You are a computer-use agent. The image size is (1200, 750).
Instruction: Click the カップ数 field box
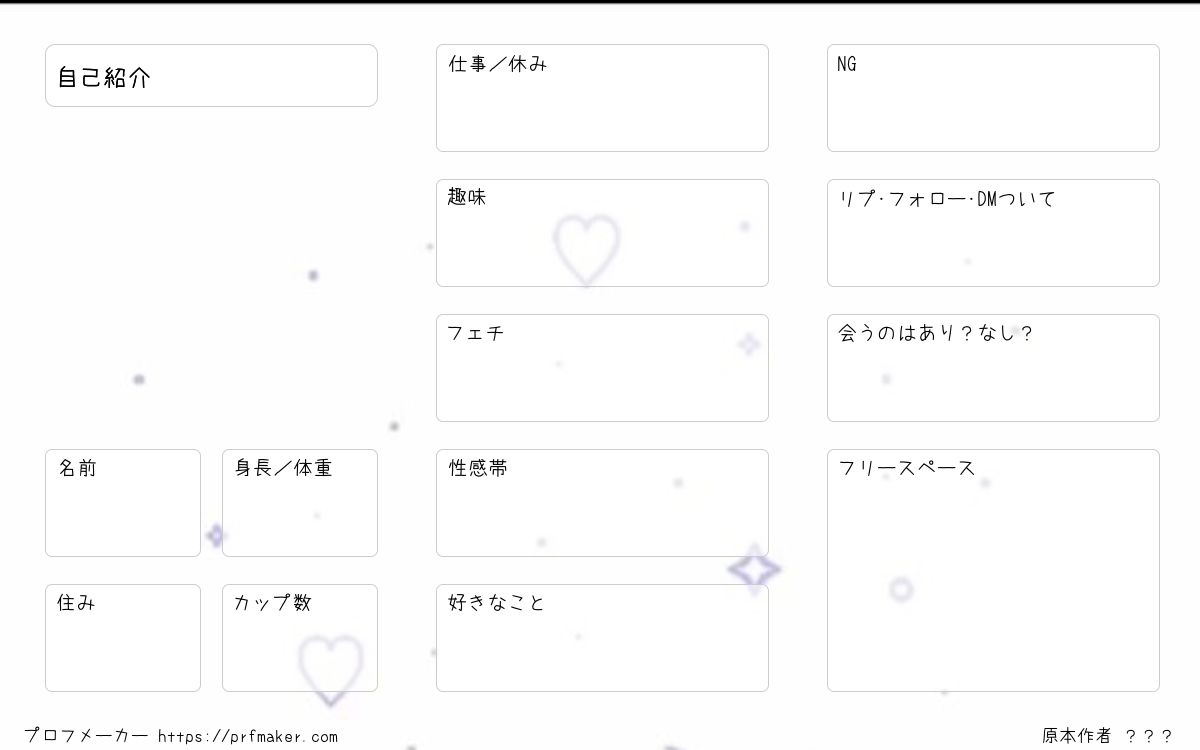[x=300, y=638]
